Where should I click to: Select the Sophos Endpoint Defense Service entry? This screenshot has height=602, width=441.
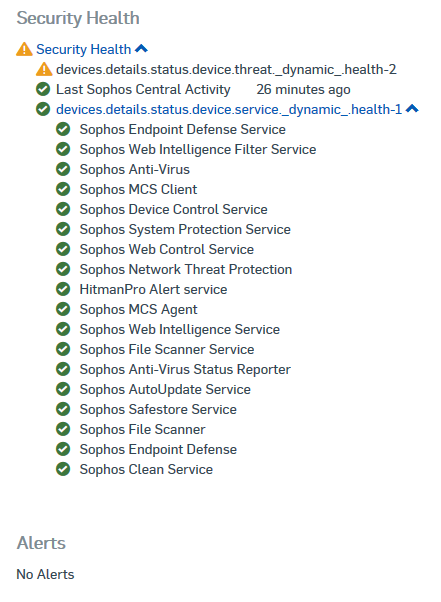coord(183,129)
